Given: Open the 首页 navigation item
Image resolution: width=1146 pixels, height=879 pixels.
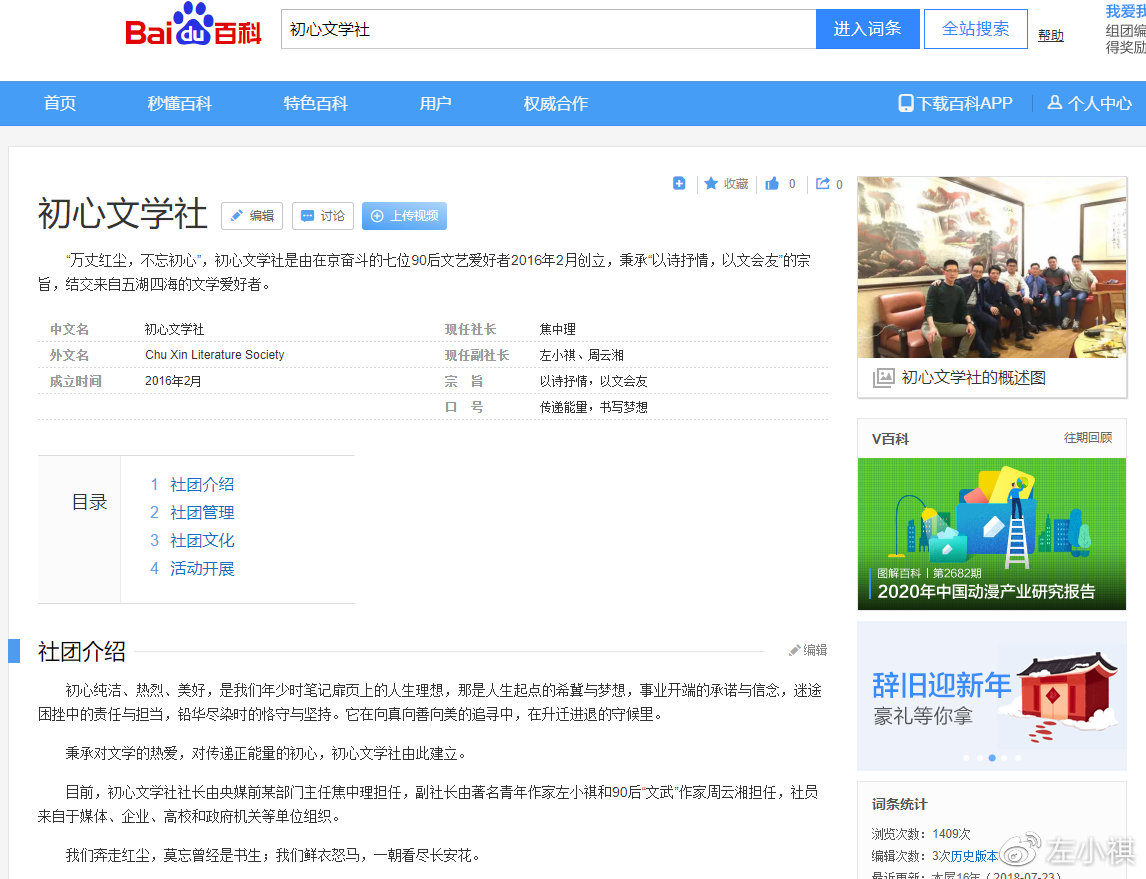Looking at the screenshot, I should pos(59,103).
